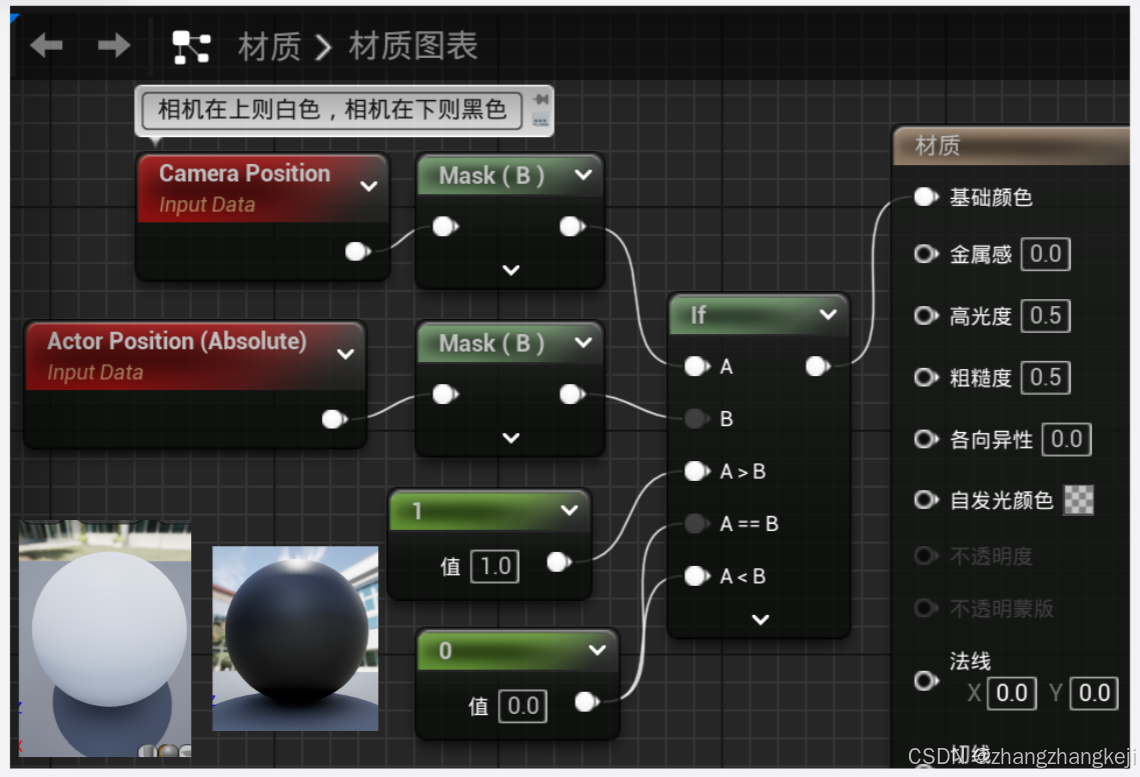Edit the 高光度 value 0.5
Image resolution: width=1140 pixels, height=777 pixels.
(1045, 315)
